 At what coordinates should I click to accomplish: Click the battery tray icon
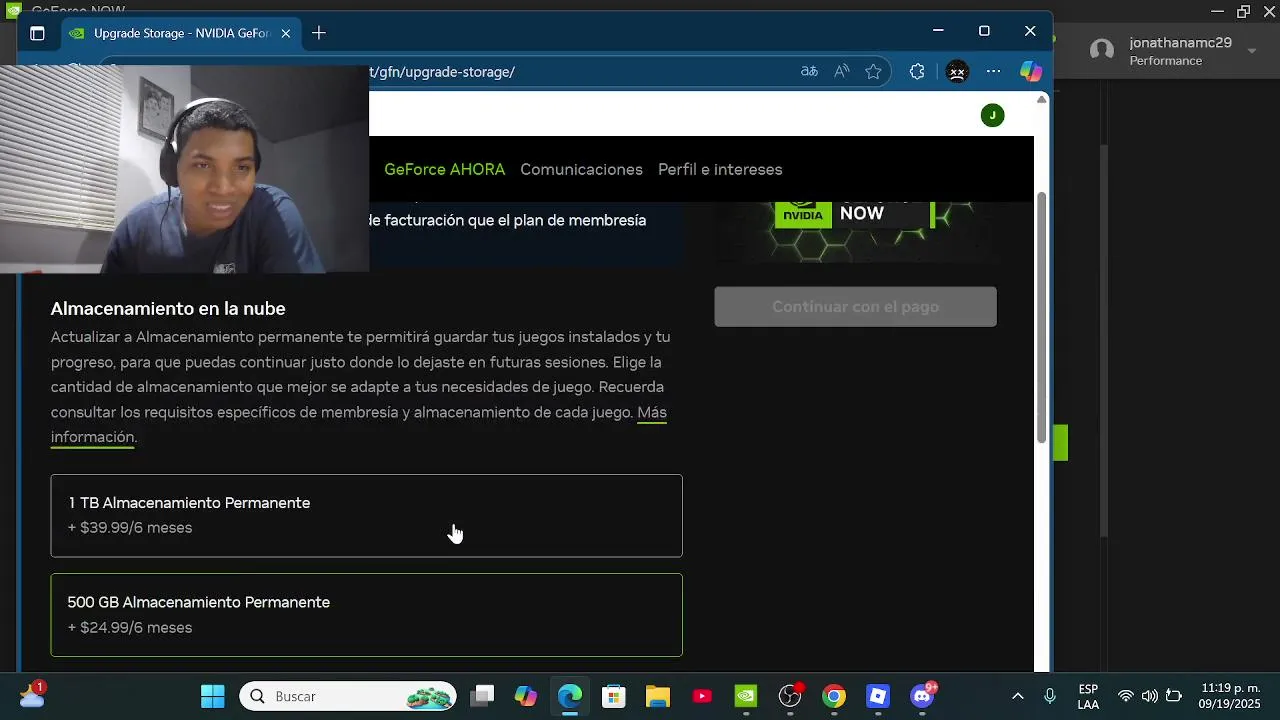pyautogui.click(x=1174, y=696)
